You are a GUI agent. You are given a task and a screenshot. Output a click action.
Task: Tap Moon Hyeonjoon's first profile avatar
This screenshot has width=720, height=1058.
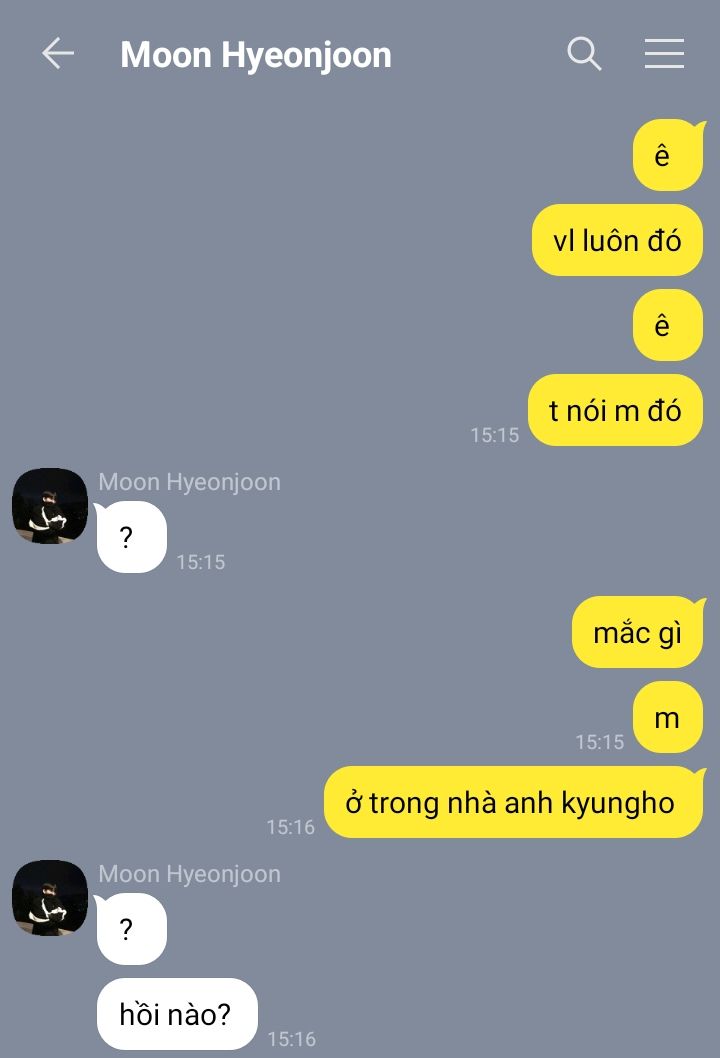(x=50, y=505)
